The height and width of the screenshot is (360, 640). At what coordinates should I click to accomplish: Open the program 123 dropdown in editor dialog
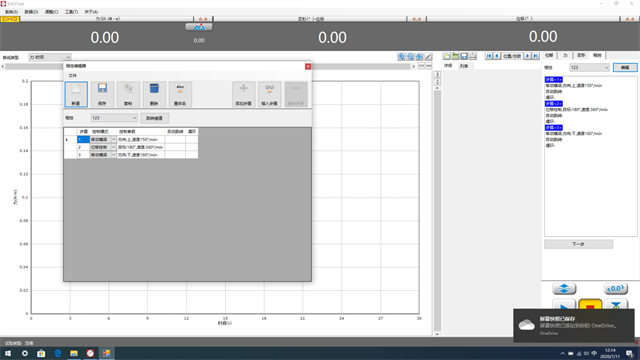pos(114,118)
